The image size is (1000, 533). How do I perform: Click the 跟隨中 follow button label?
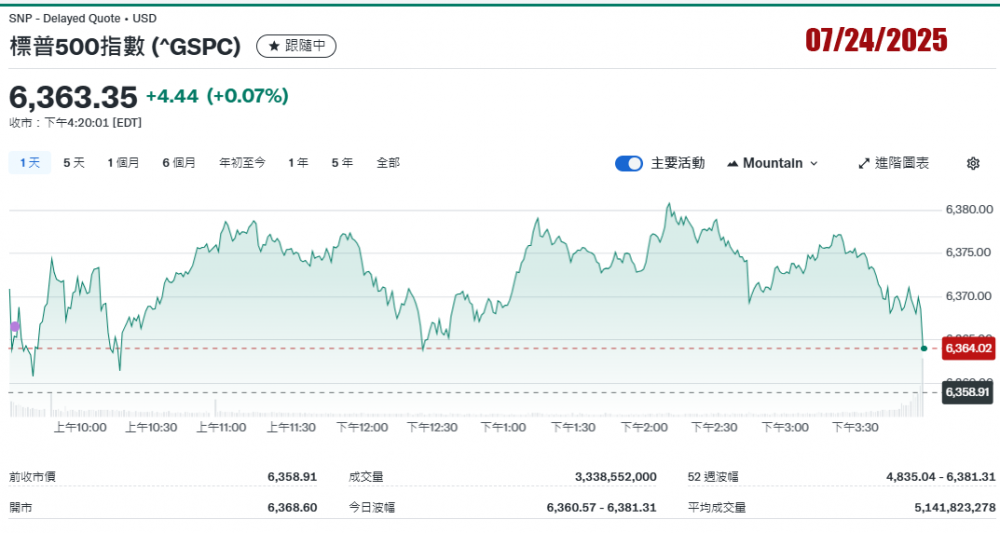coord(306,46)
